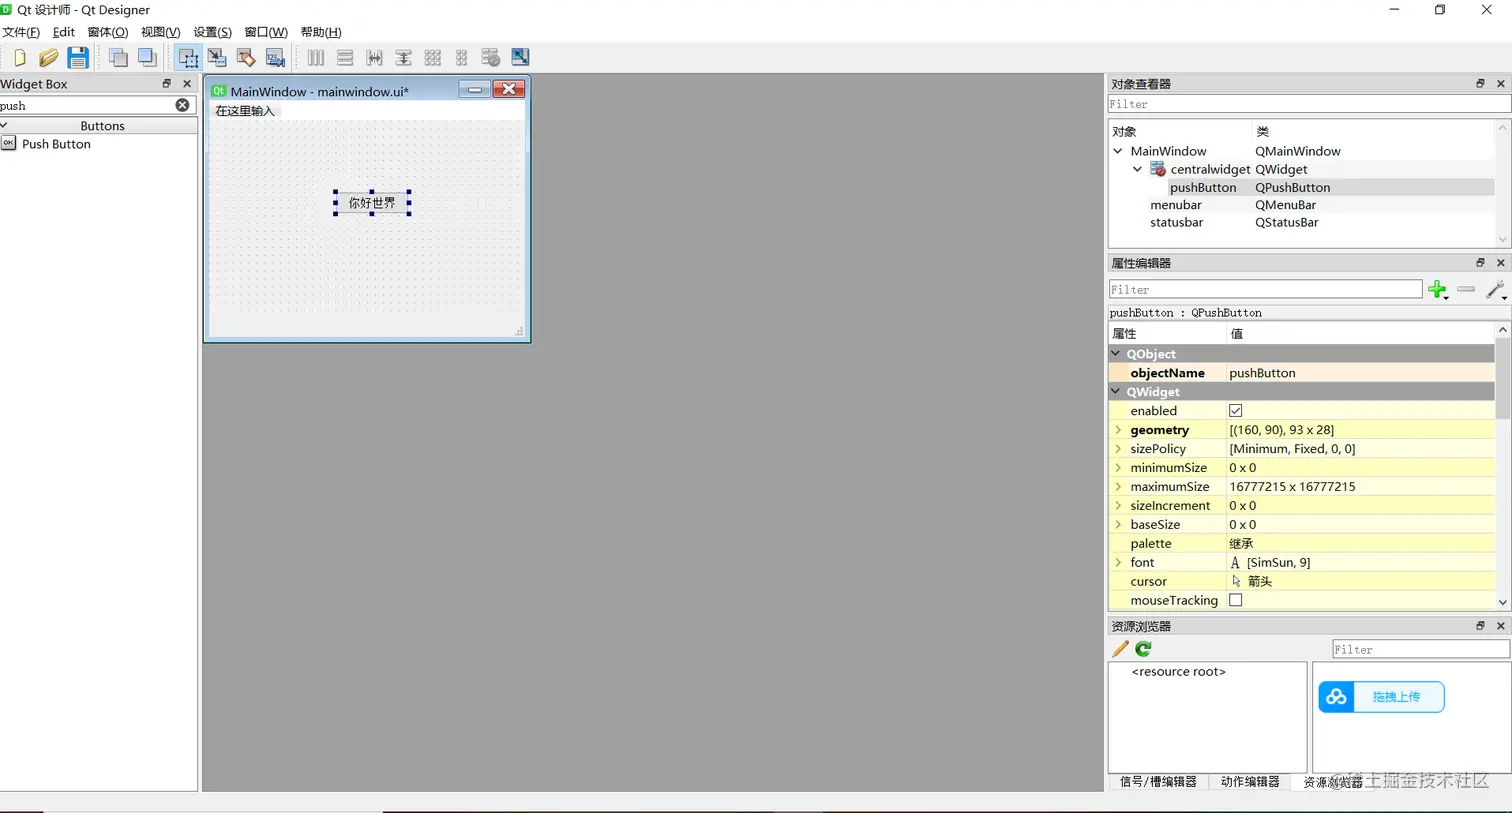Click the Send to Back toolbar icon

point(118,58)
